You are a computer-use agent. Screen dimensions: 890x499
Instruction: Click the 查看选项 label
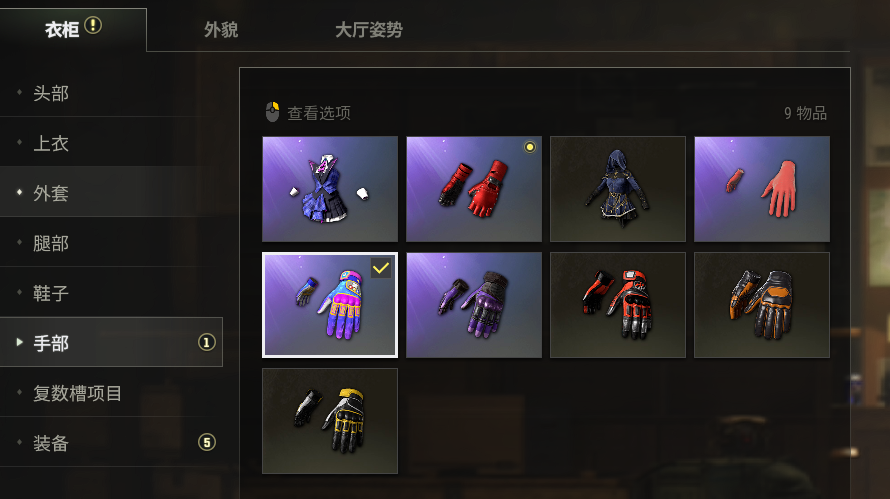click(x=319, y=113)
